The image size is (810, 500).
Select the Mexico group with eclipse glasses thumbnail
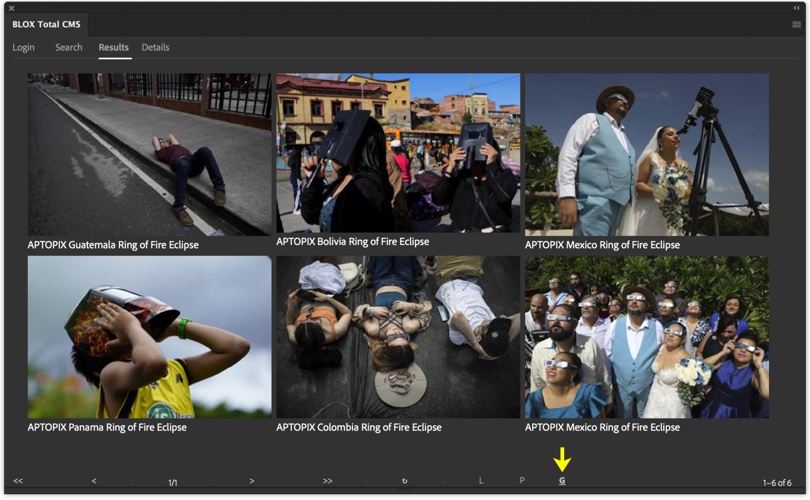click(647, 337)
